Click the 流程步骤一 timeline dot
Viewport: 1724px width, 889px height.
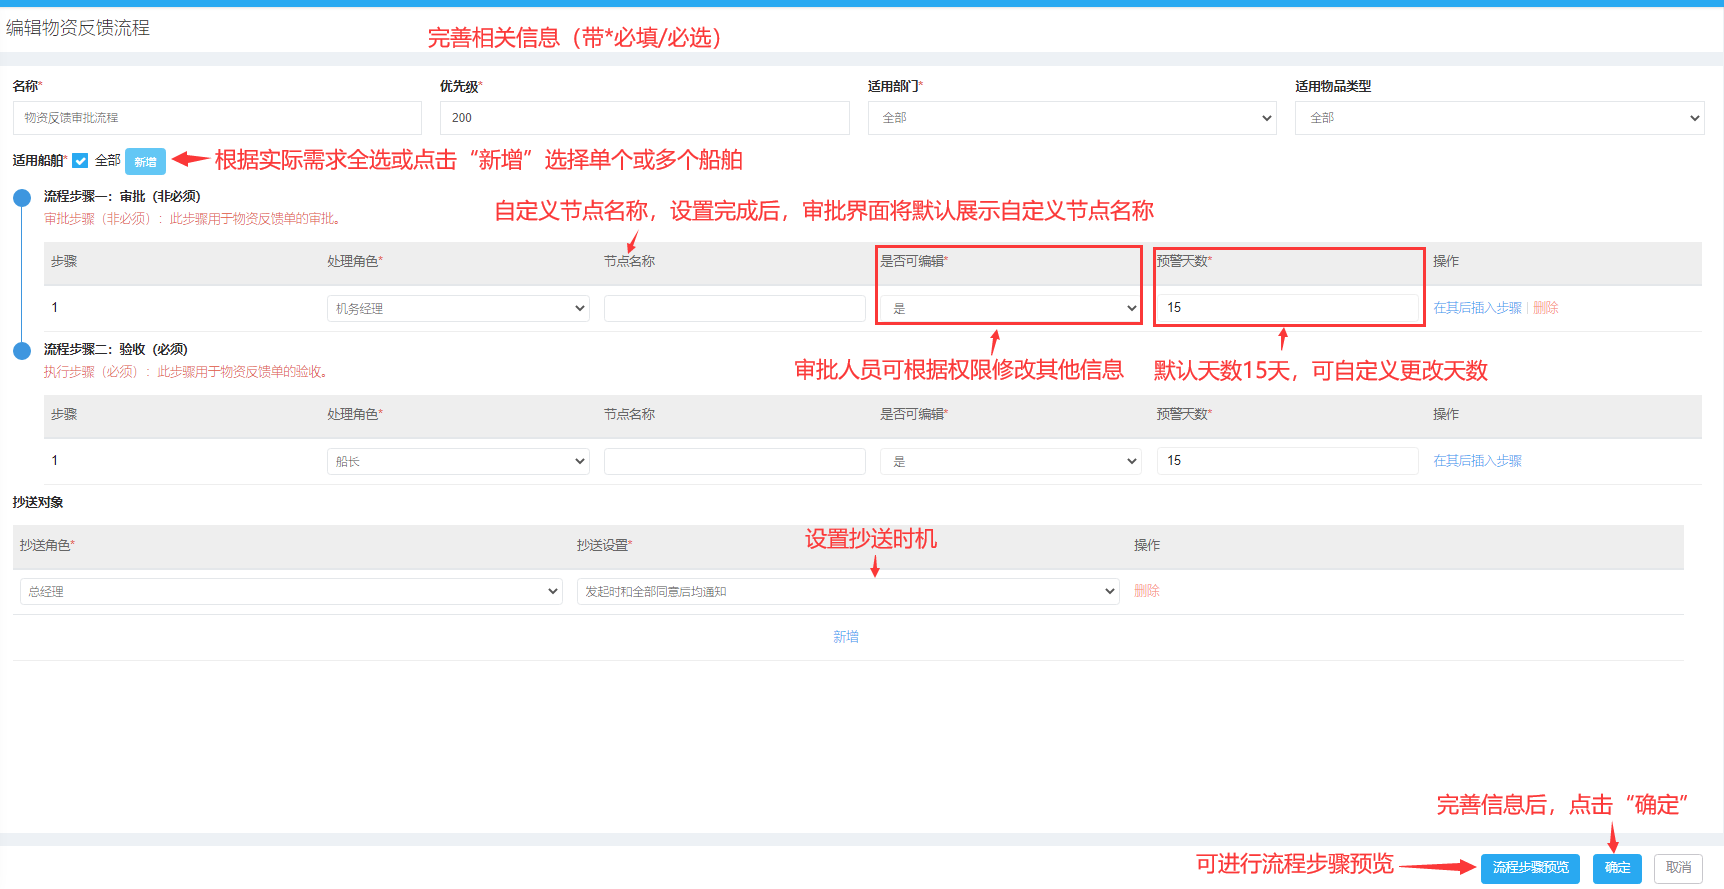pos(22,198)
